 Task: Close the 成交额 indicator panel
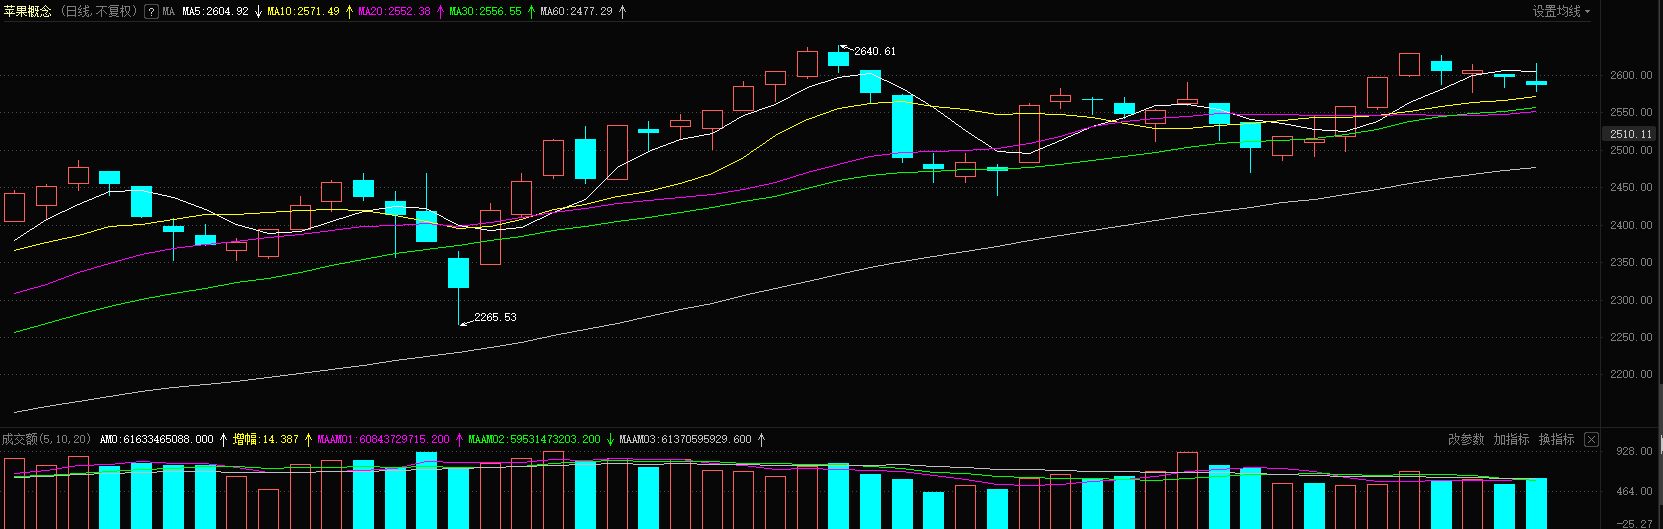click(1591, 440)
